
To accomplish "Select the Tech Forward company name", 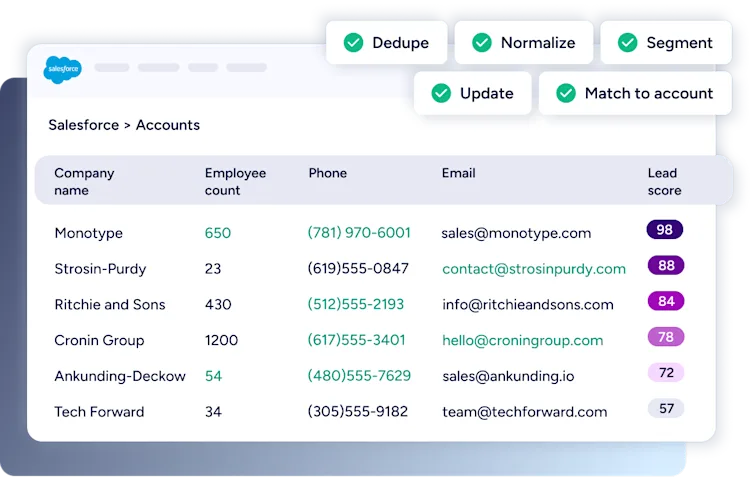I will tap(99, 412).
